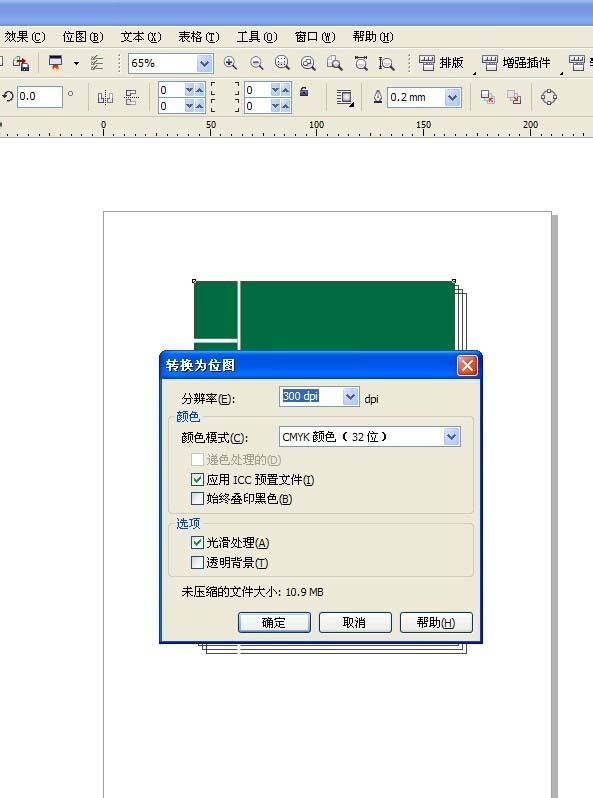Click the Zoom to All Objects icon
Viewport: 593px width, 798px height.
pyautogui.click(x=308, y=63)
